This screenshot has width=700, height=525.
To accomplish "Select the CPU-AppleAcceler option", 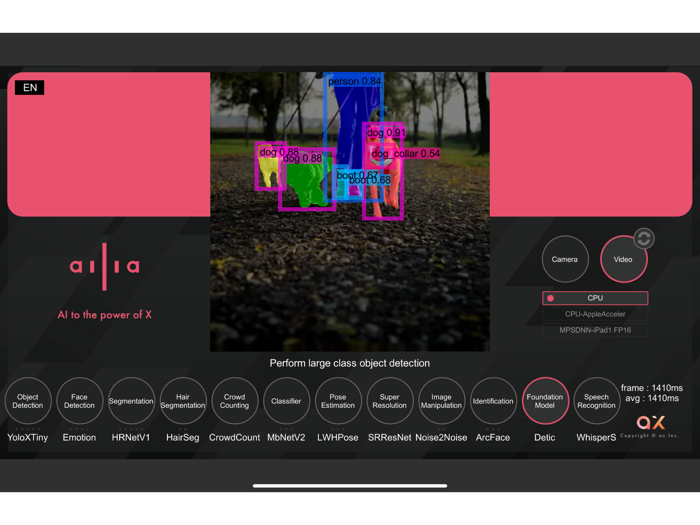I will (595, 314).
